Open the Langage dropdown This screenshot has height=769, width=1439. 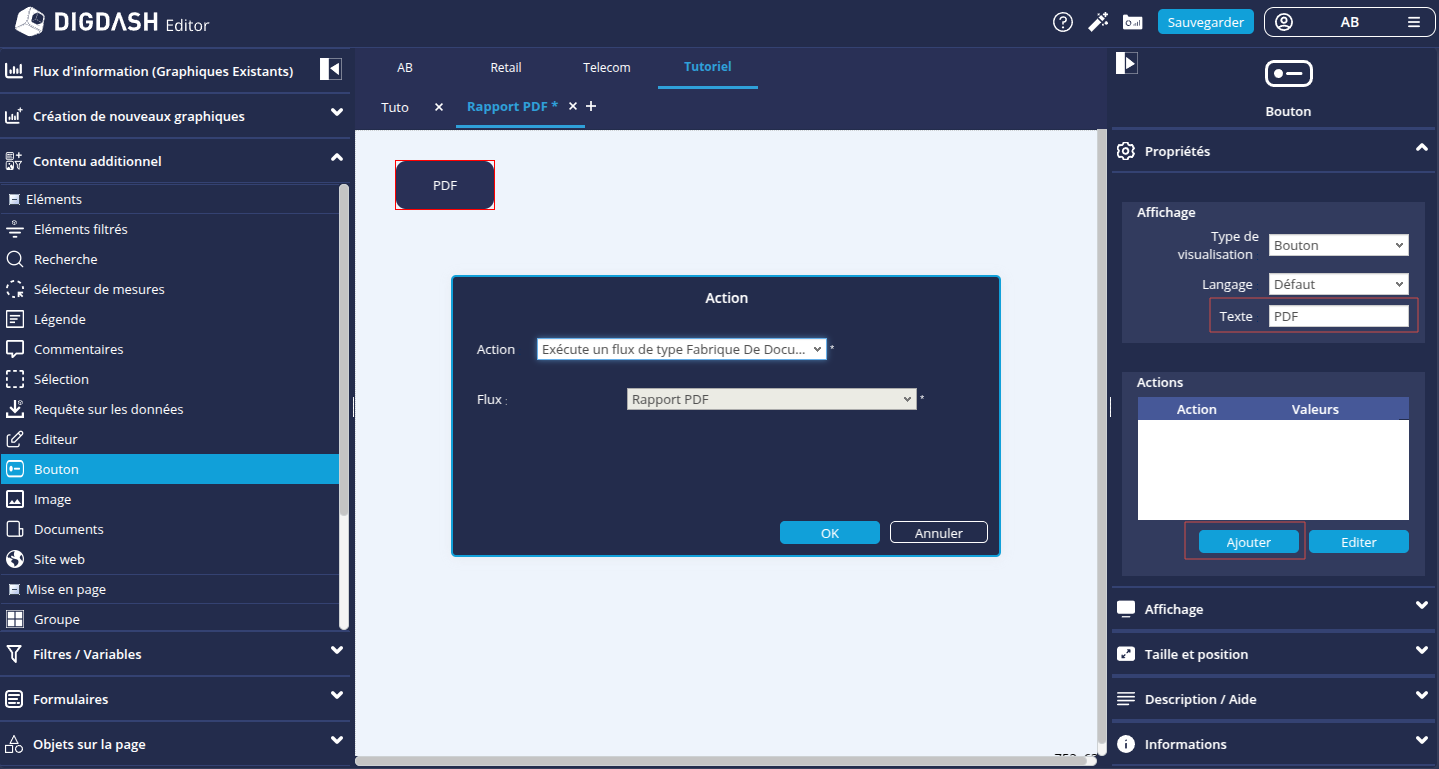[1338, 284]
